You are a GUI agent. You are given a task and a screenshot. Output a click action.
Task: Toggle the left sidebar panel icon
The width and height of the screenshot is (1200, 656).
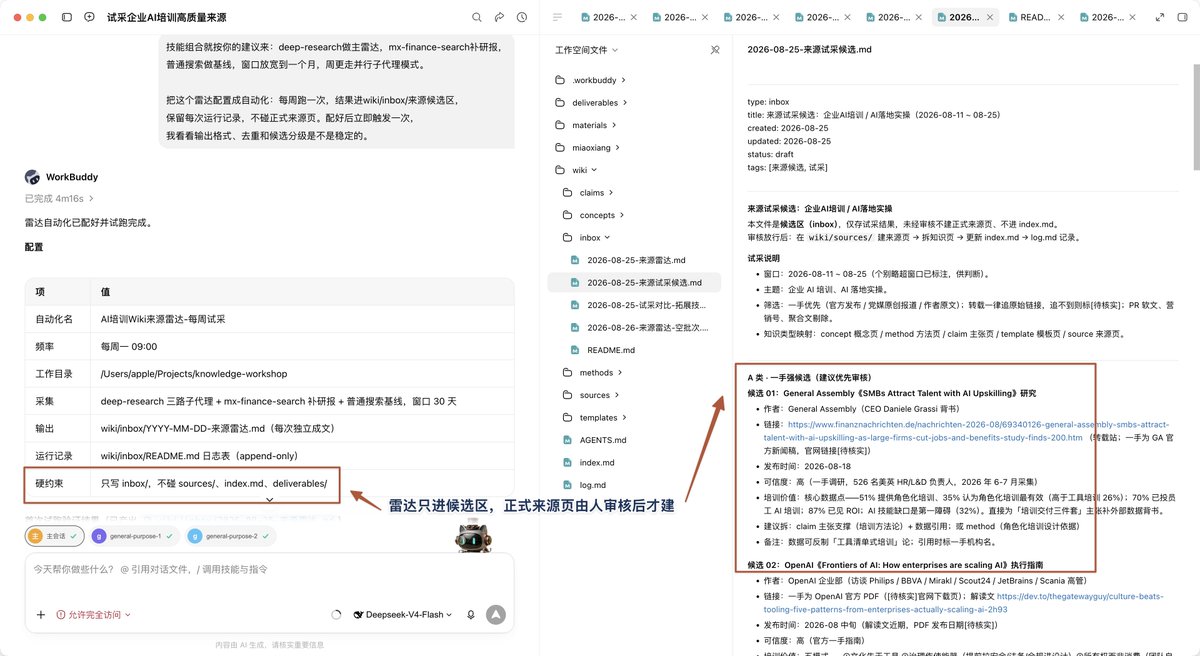[67, 17]
